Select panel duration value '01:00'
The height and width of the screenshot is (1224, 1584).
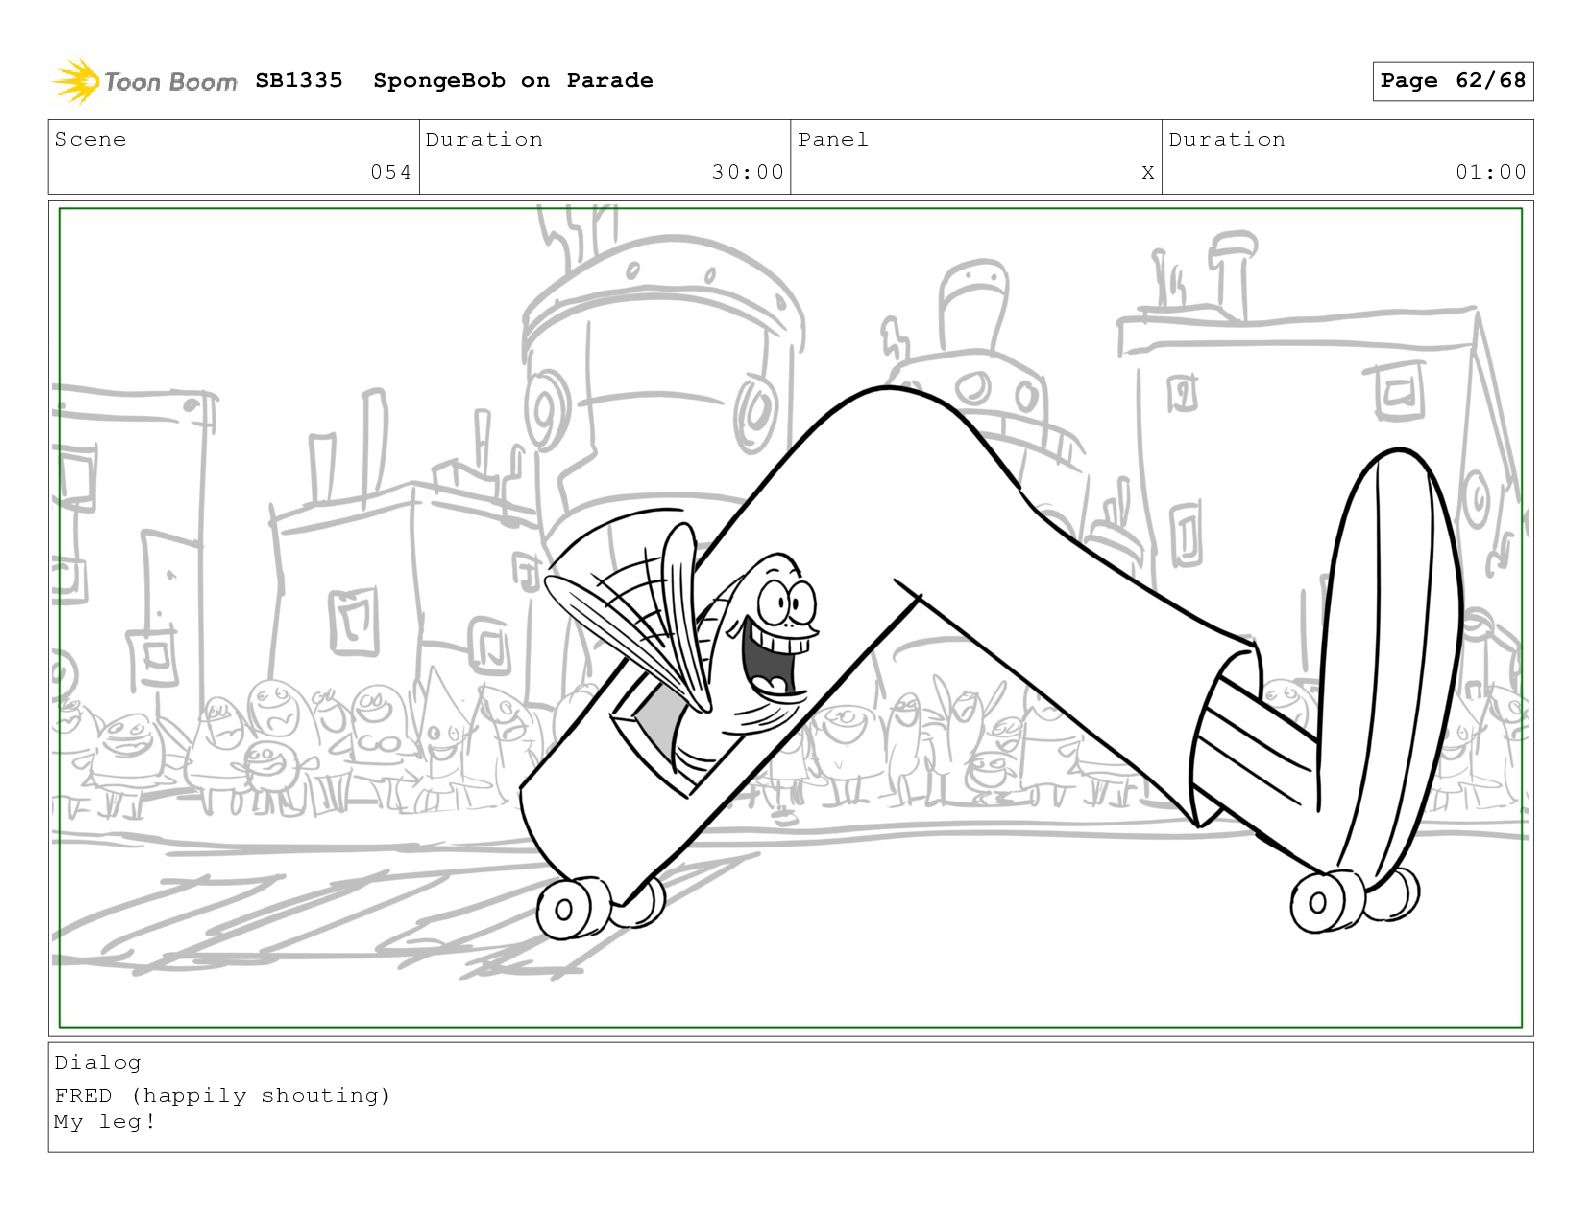click(x=1491, y=172)
